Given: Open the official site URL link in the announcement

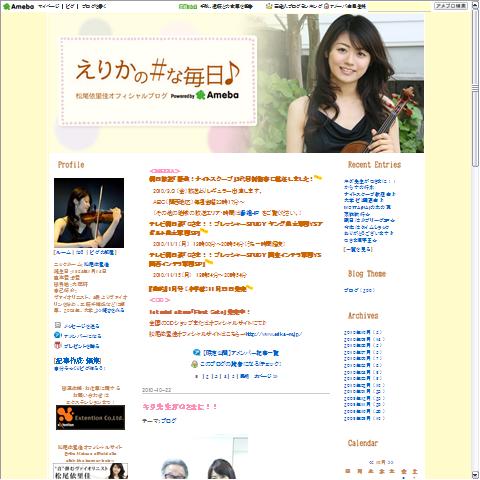Looking at the screenshot, I should [x=273, y=334].
